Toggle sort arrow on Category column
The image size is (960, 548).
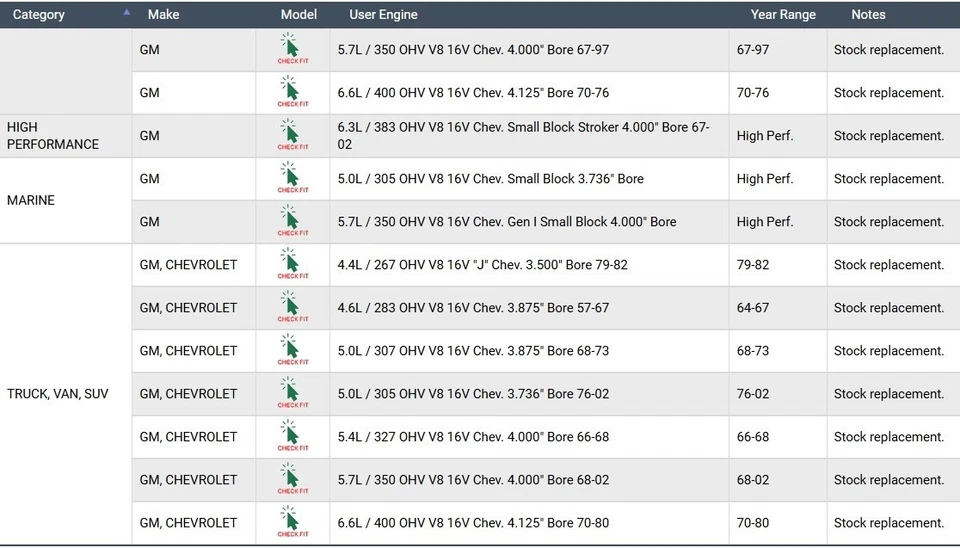pyautogui.click(x=126, y=13)
